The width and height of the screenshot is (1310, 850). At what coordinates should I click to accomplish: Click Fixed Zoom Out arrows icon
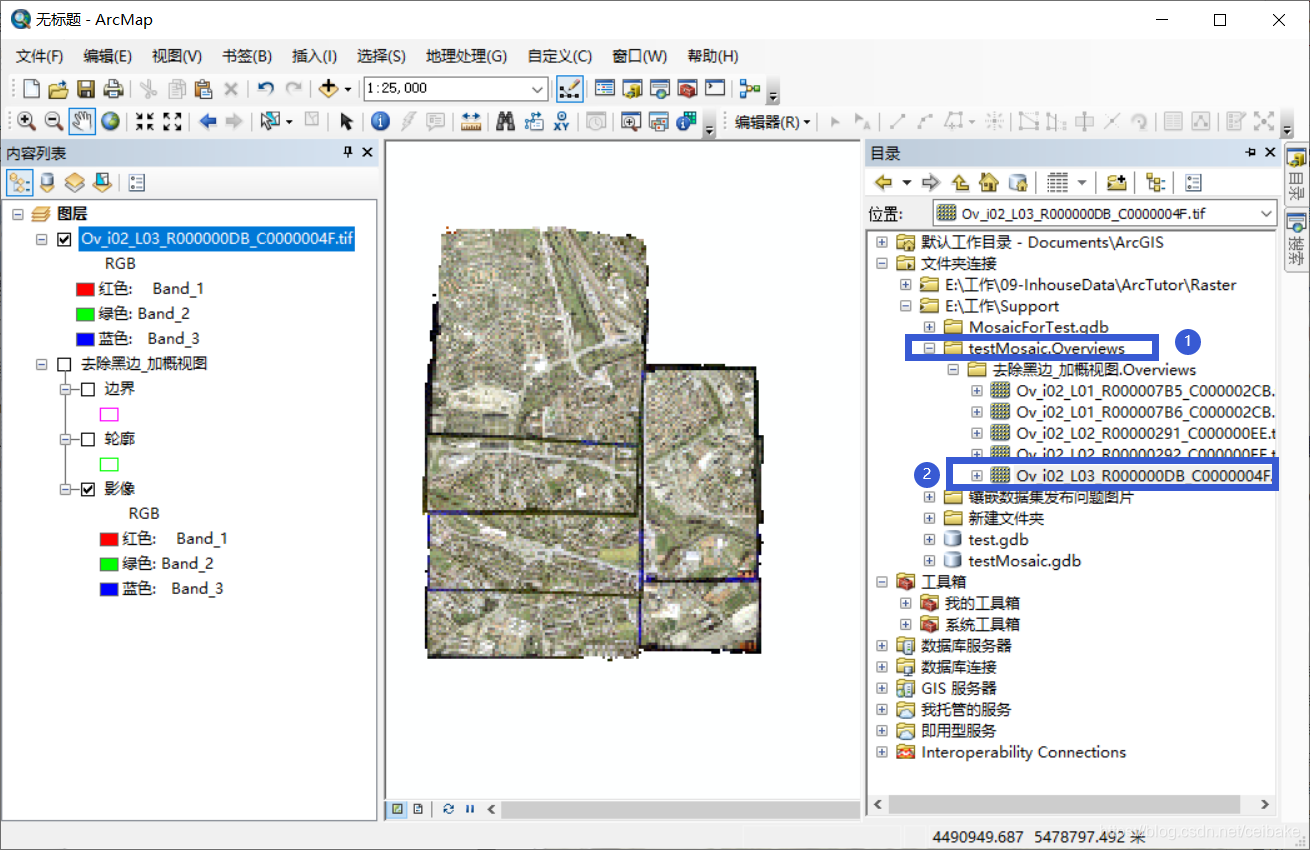172,121
